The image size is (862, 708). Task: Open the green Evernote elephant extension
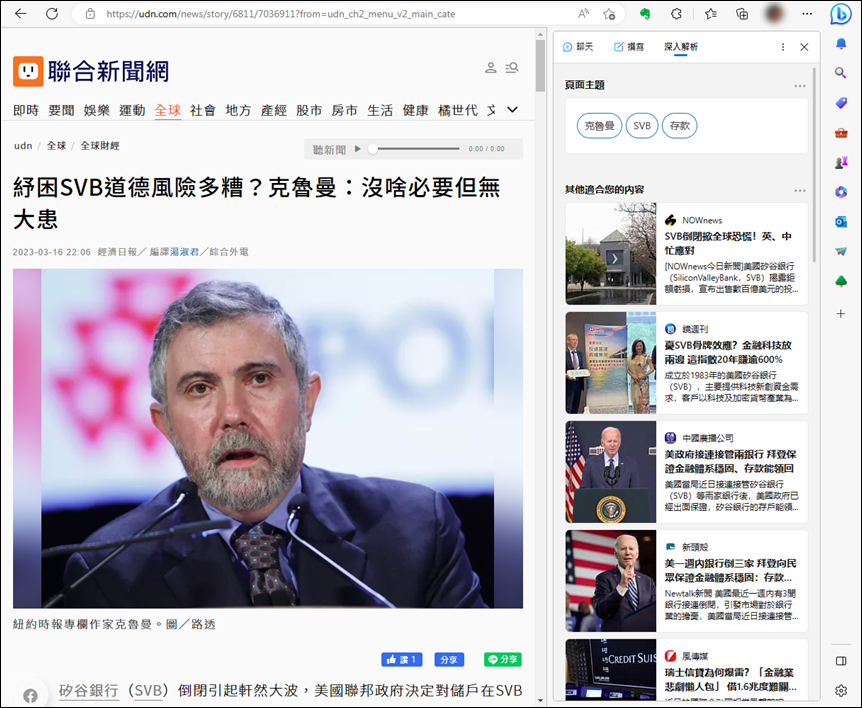tap(645, 14)
